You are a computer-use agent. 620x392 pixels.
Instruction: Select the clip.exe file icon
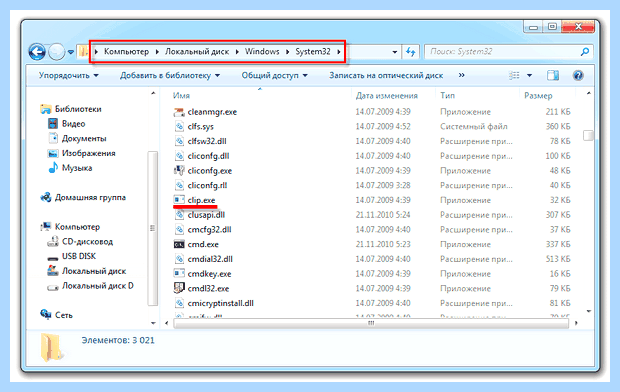coord(179,199)
